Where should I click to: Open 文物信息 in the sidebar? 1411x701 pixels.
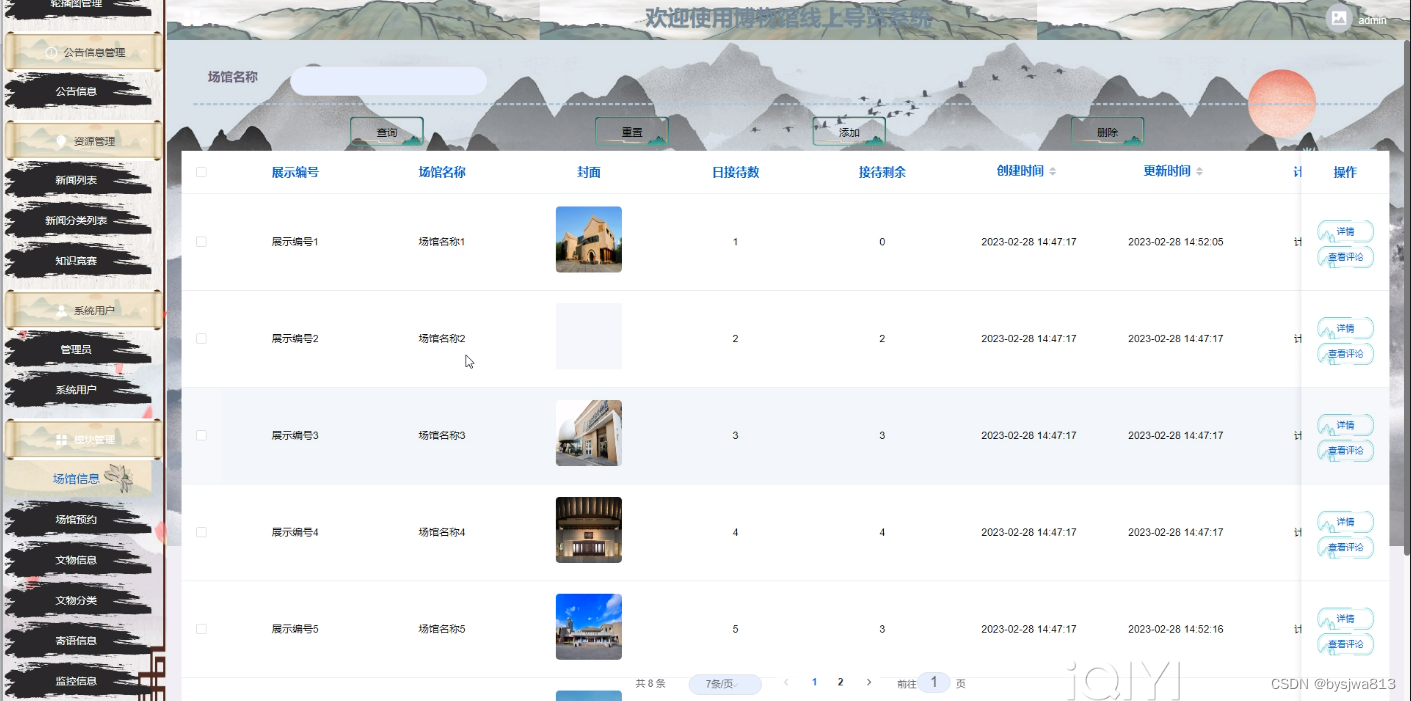(x=76, y=560)
